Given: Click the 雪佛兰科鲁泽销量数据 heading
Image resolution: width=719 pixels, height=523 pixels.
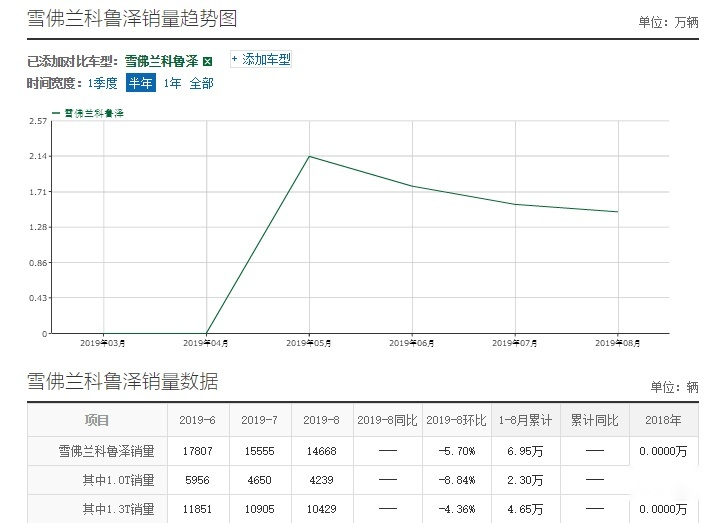Looking at the screenshot, I should click(x=122, y=381).
